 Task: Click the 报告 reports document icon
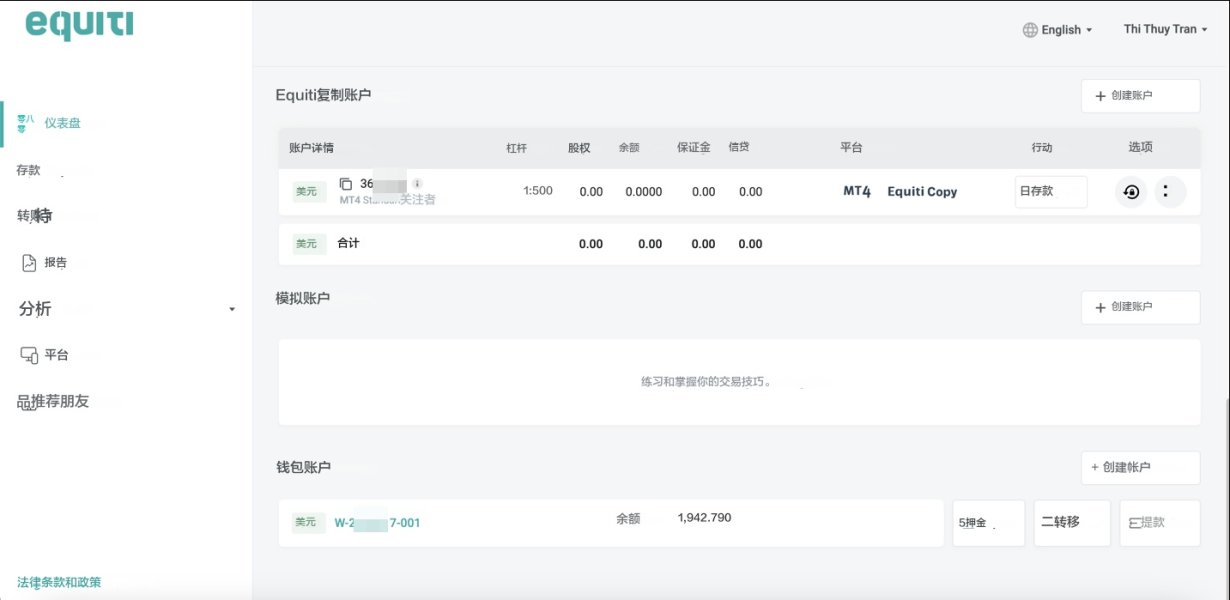click(29, 263)
